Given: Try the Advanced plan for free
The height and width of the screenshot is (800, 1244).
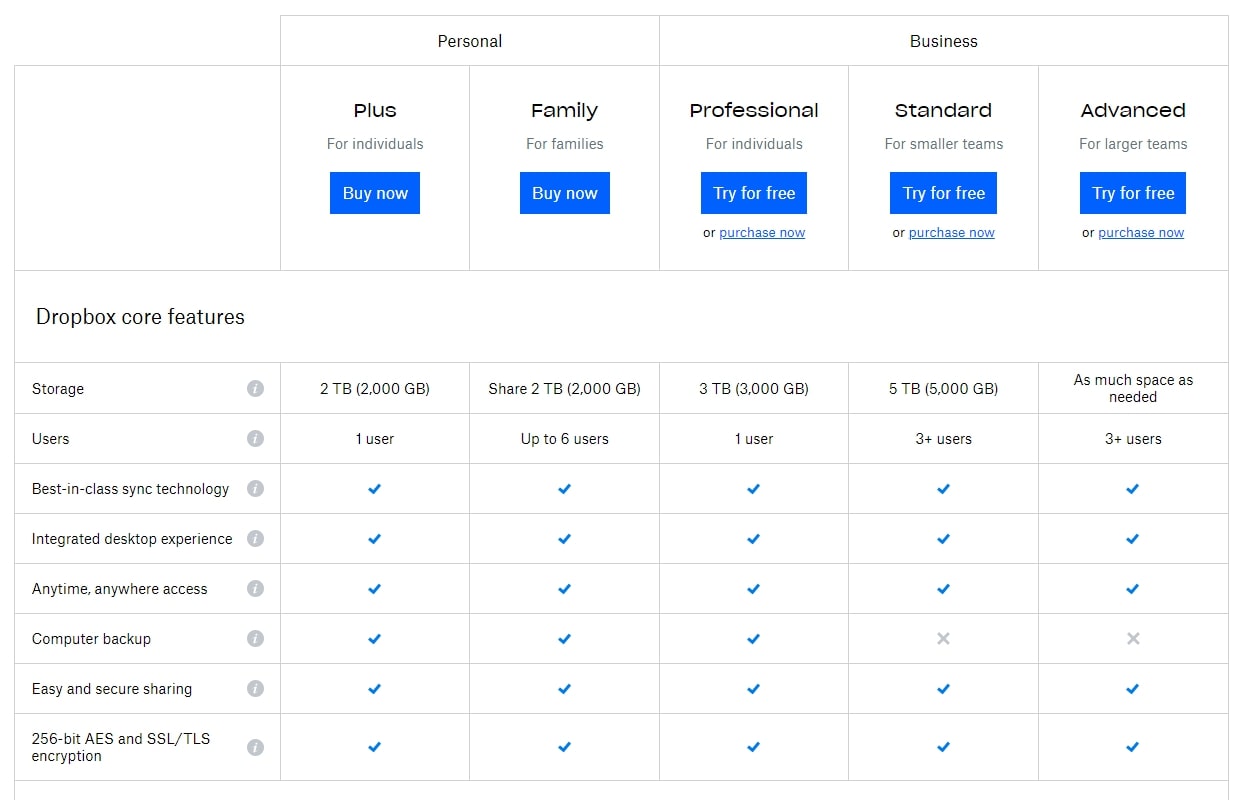Looking at the screenshot, I should pos(1133,193).
